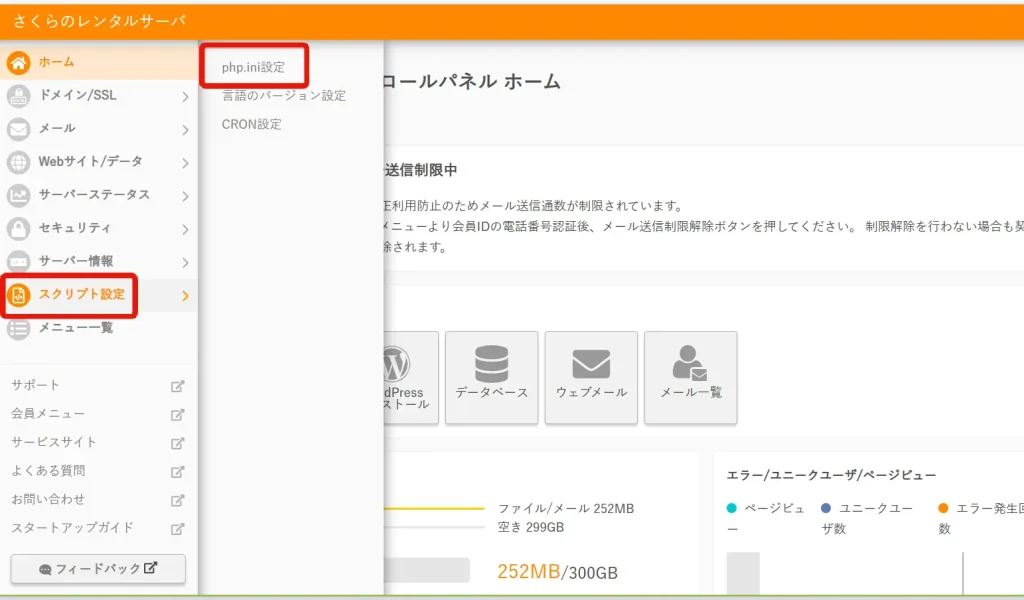Image resolution: width=1024 pixels, height=600 pixels.
Task: Click the mail envelope sidebar icon
Action: [x=18, y=129]
